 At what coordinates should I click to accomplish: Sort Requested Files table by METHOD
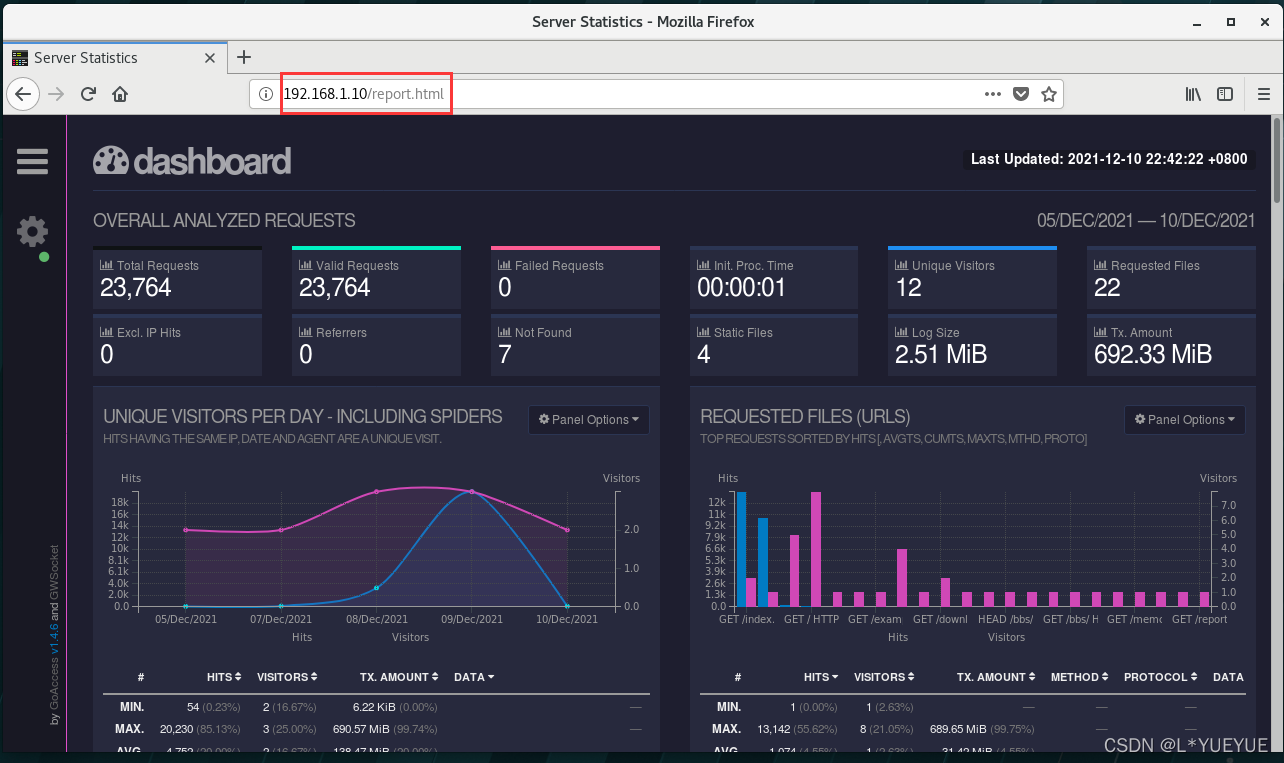coord(1080,677)
